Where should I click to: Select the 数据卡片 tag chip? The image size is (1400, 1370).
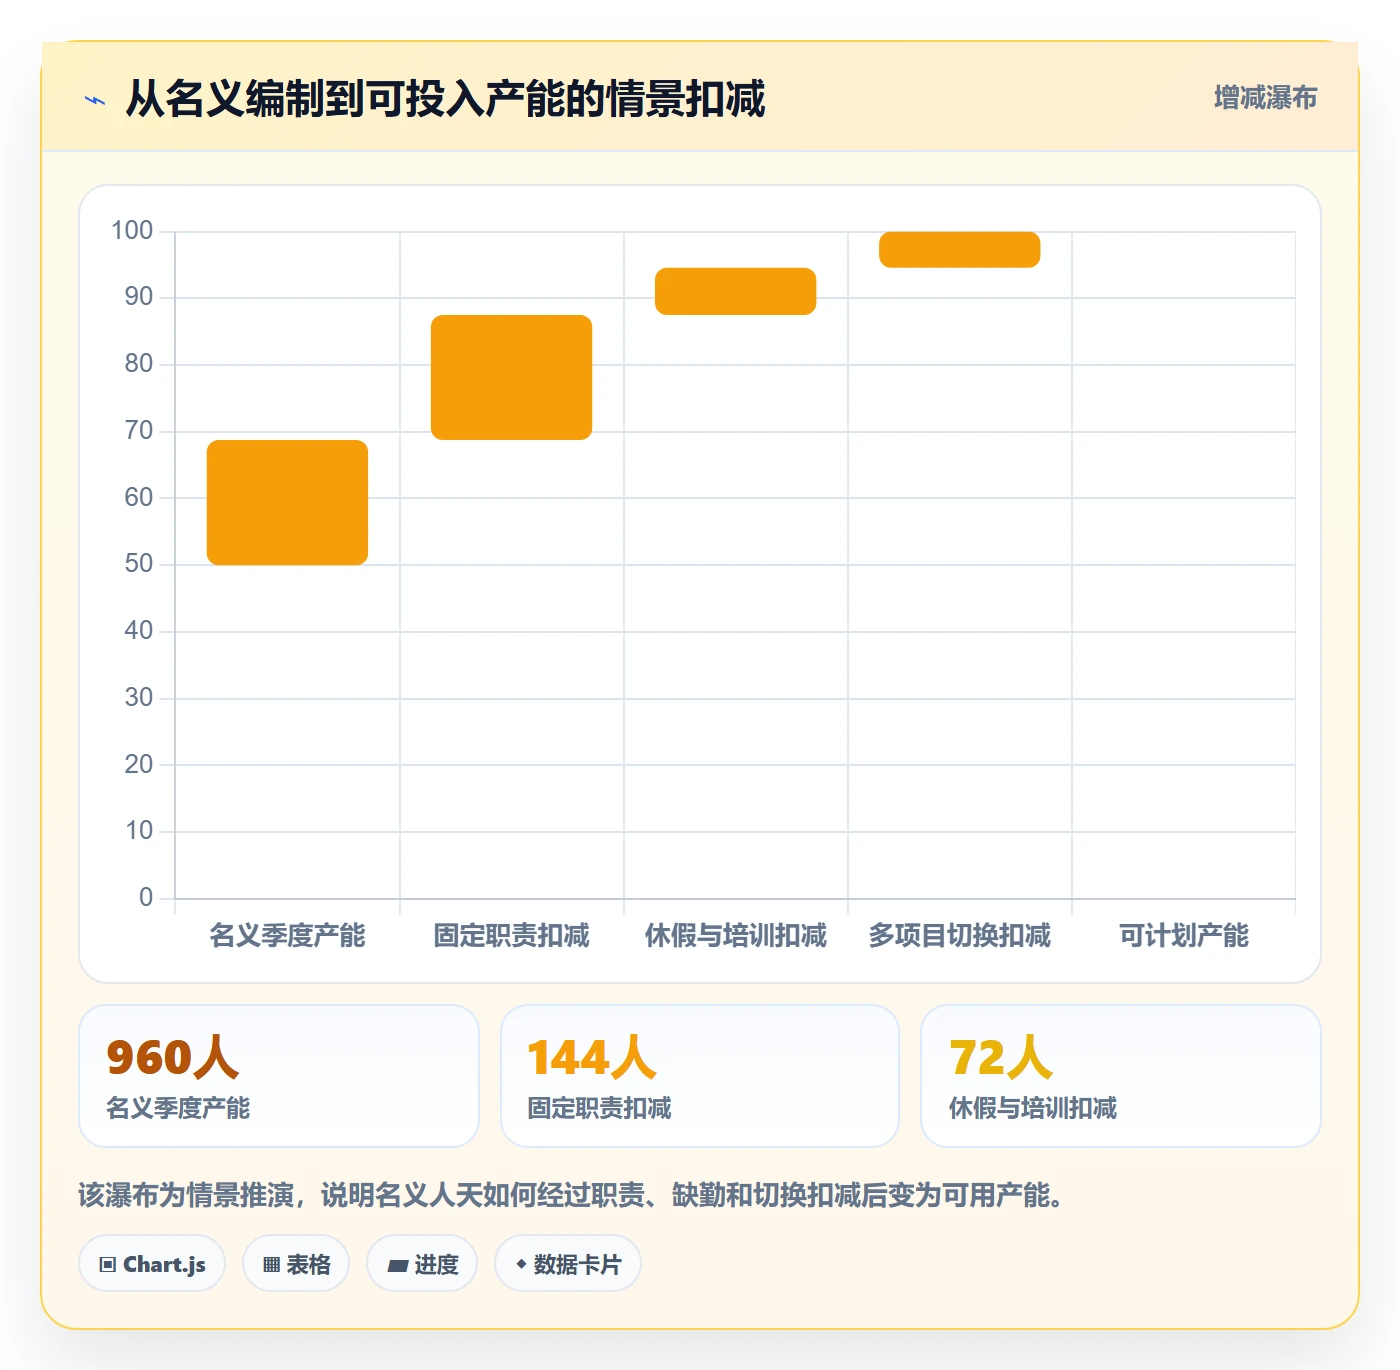click(568, 1264)
